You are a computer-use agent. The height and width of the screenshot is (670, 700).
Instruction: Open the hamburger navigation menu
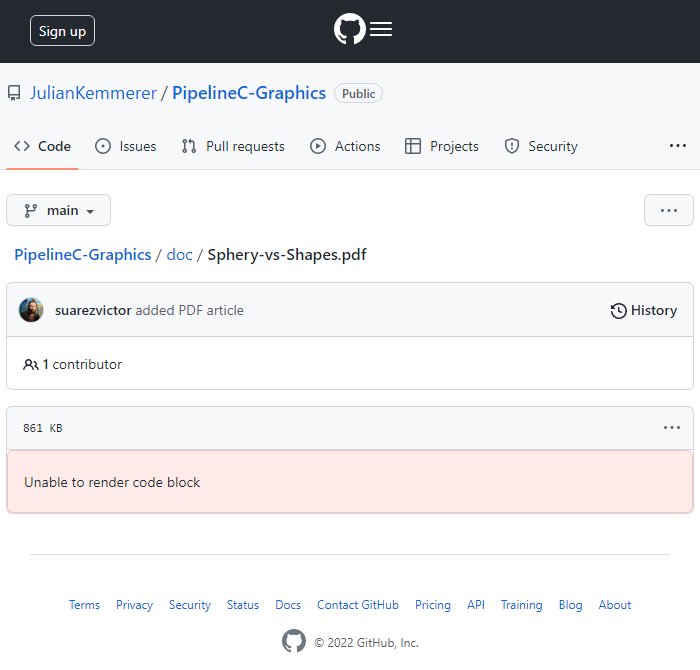coord(381,29)
